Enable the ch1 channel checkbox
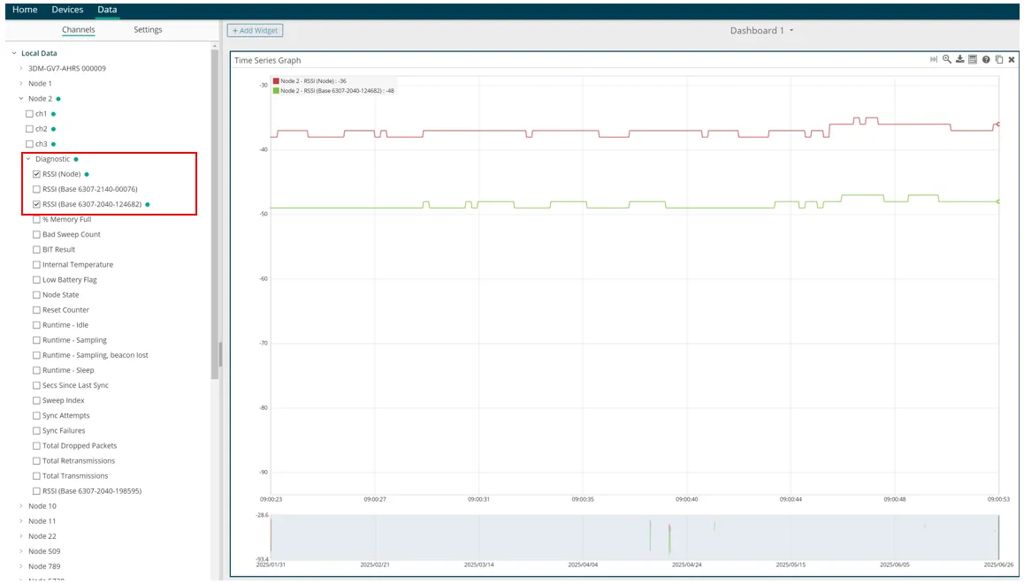This screenshot has width=1024, height=583. (30, 114)
